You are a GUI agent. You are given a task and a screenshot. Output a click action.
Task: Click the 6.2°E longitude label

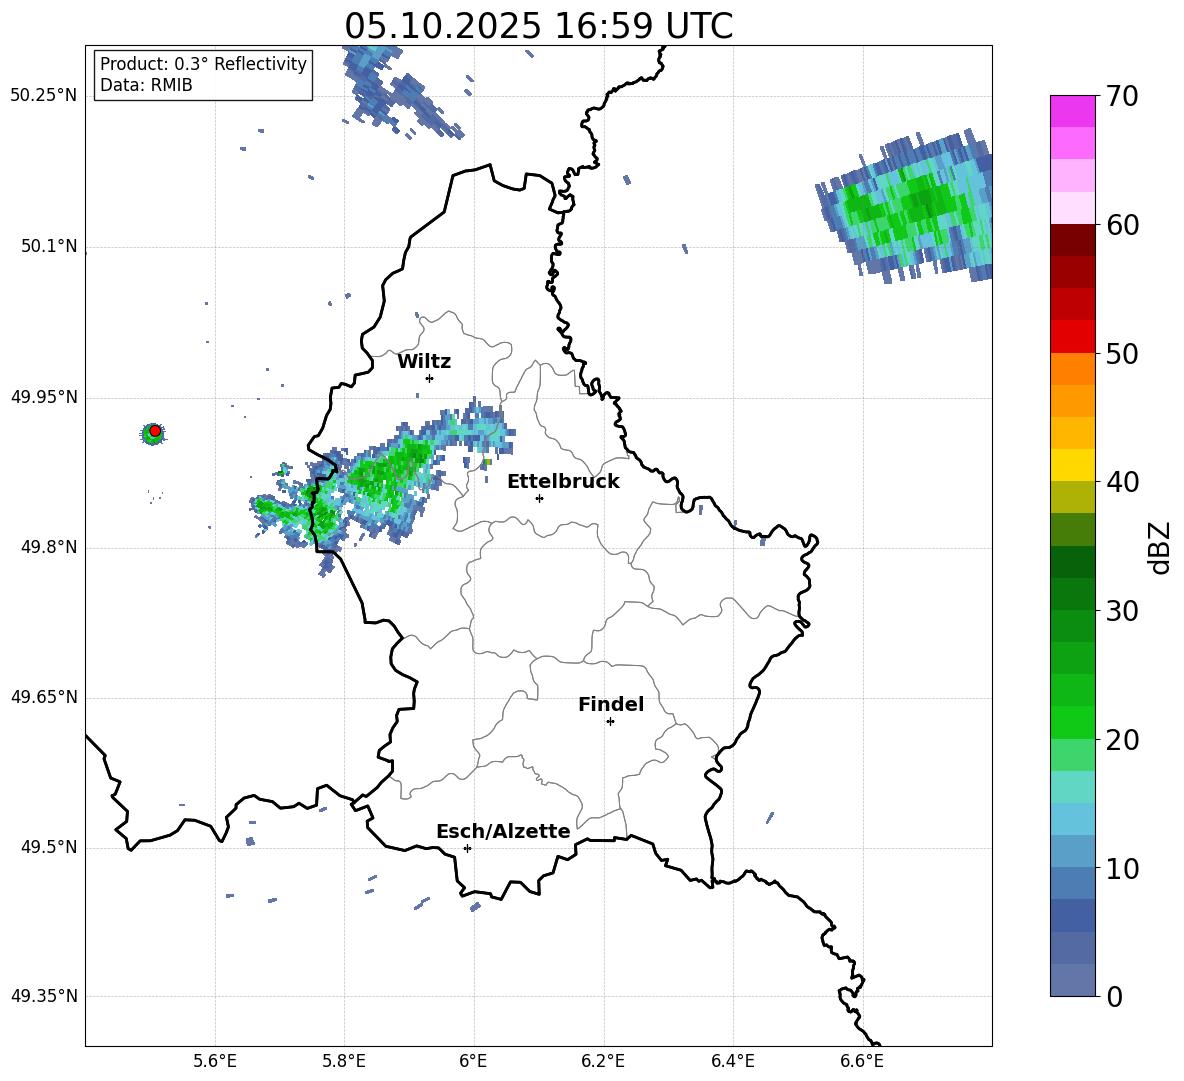[x=603, y=1061]
